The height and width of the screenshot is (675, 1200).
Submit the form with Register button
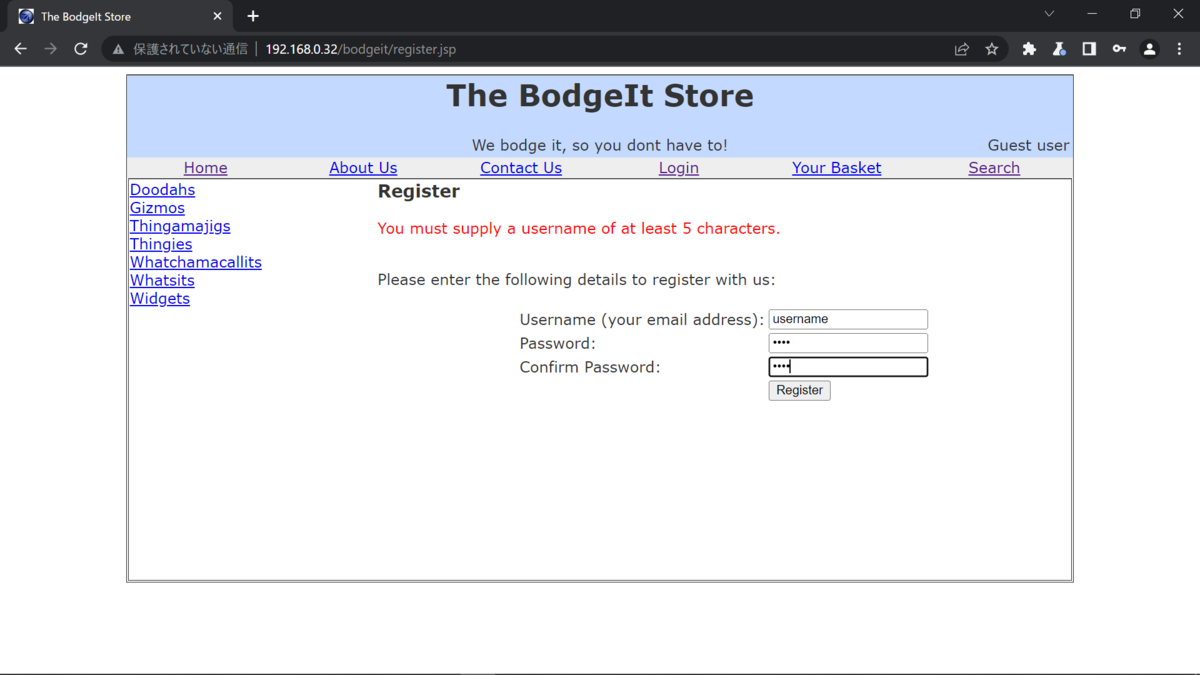pyautogui.click(x=799, y=390)
